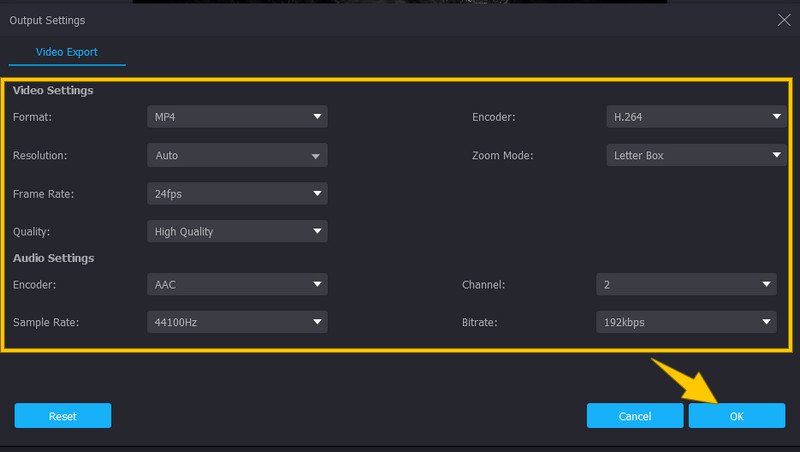The image size is (800, 452).
Task: Click the Cancel button
Action: pyautogui.click(x=635, y=416)
